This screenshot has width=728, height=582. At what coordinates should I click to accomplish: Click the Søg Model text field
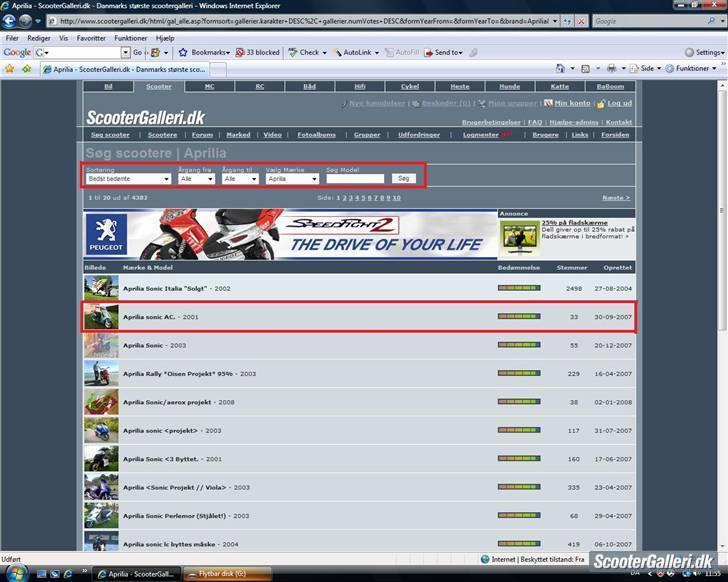pyautogui.click(x=355, y=178)
